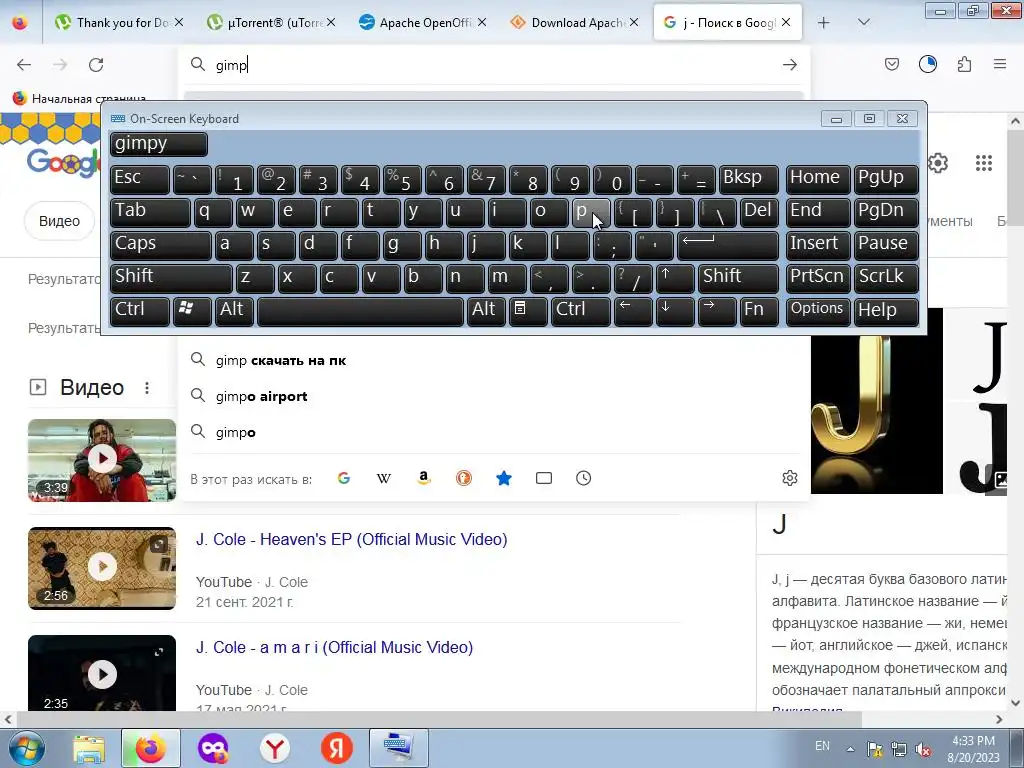Play the video thumbnail lasting 3:39
1024x768 pixels.
coord(102,460)
